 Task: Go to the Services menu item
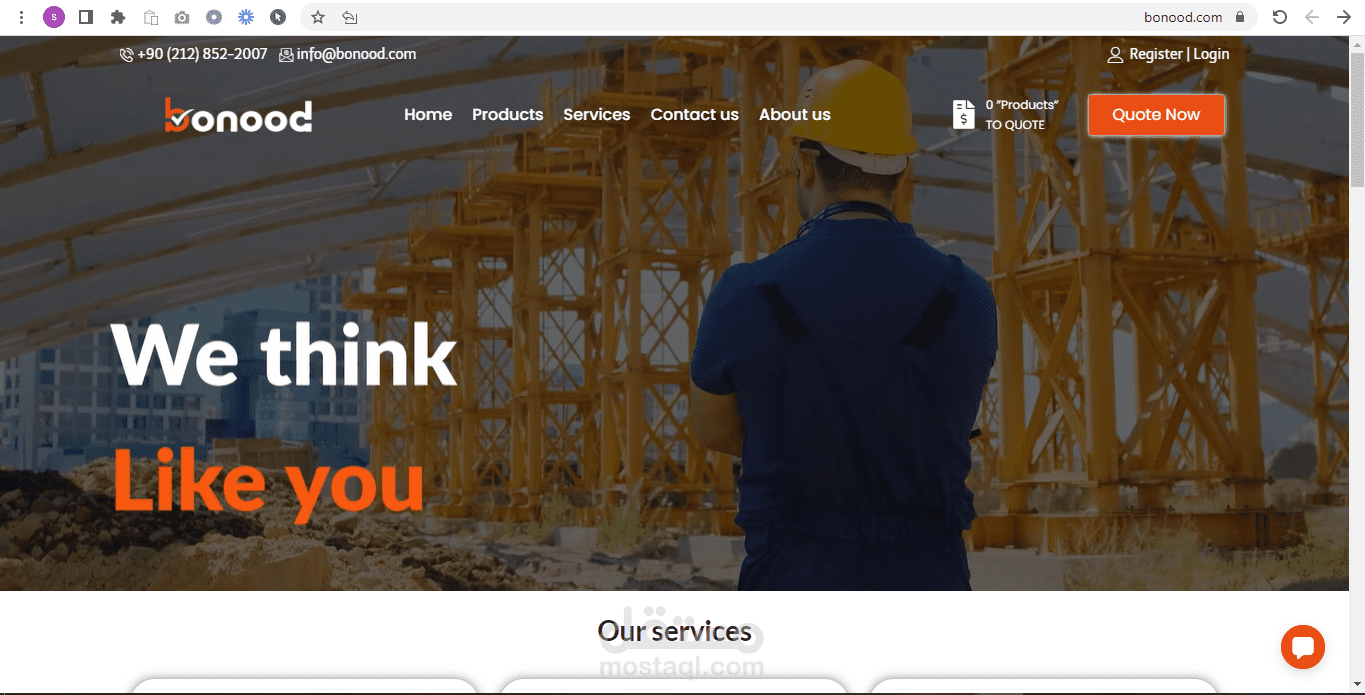(x=597, y=115)
